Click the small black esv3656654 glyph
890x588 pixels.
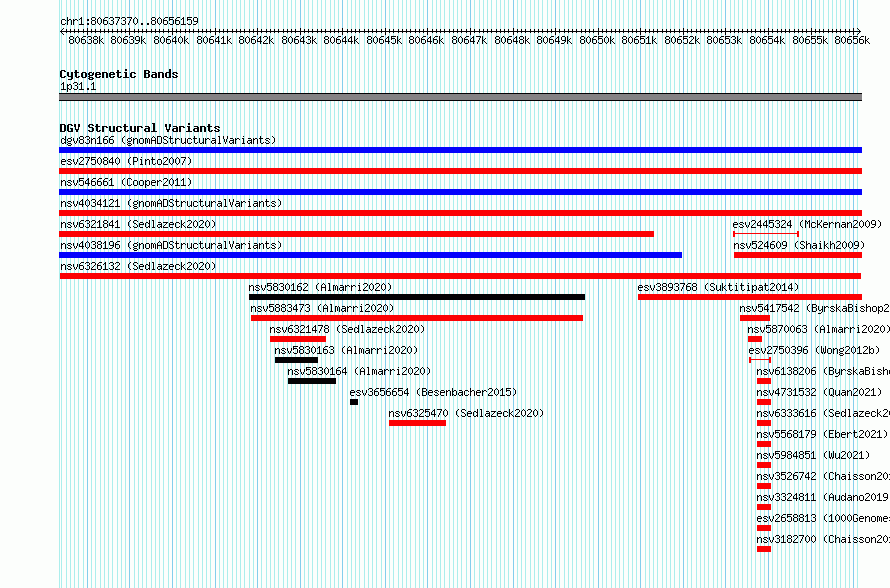click(354, 402)
